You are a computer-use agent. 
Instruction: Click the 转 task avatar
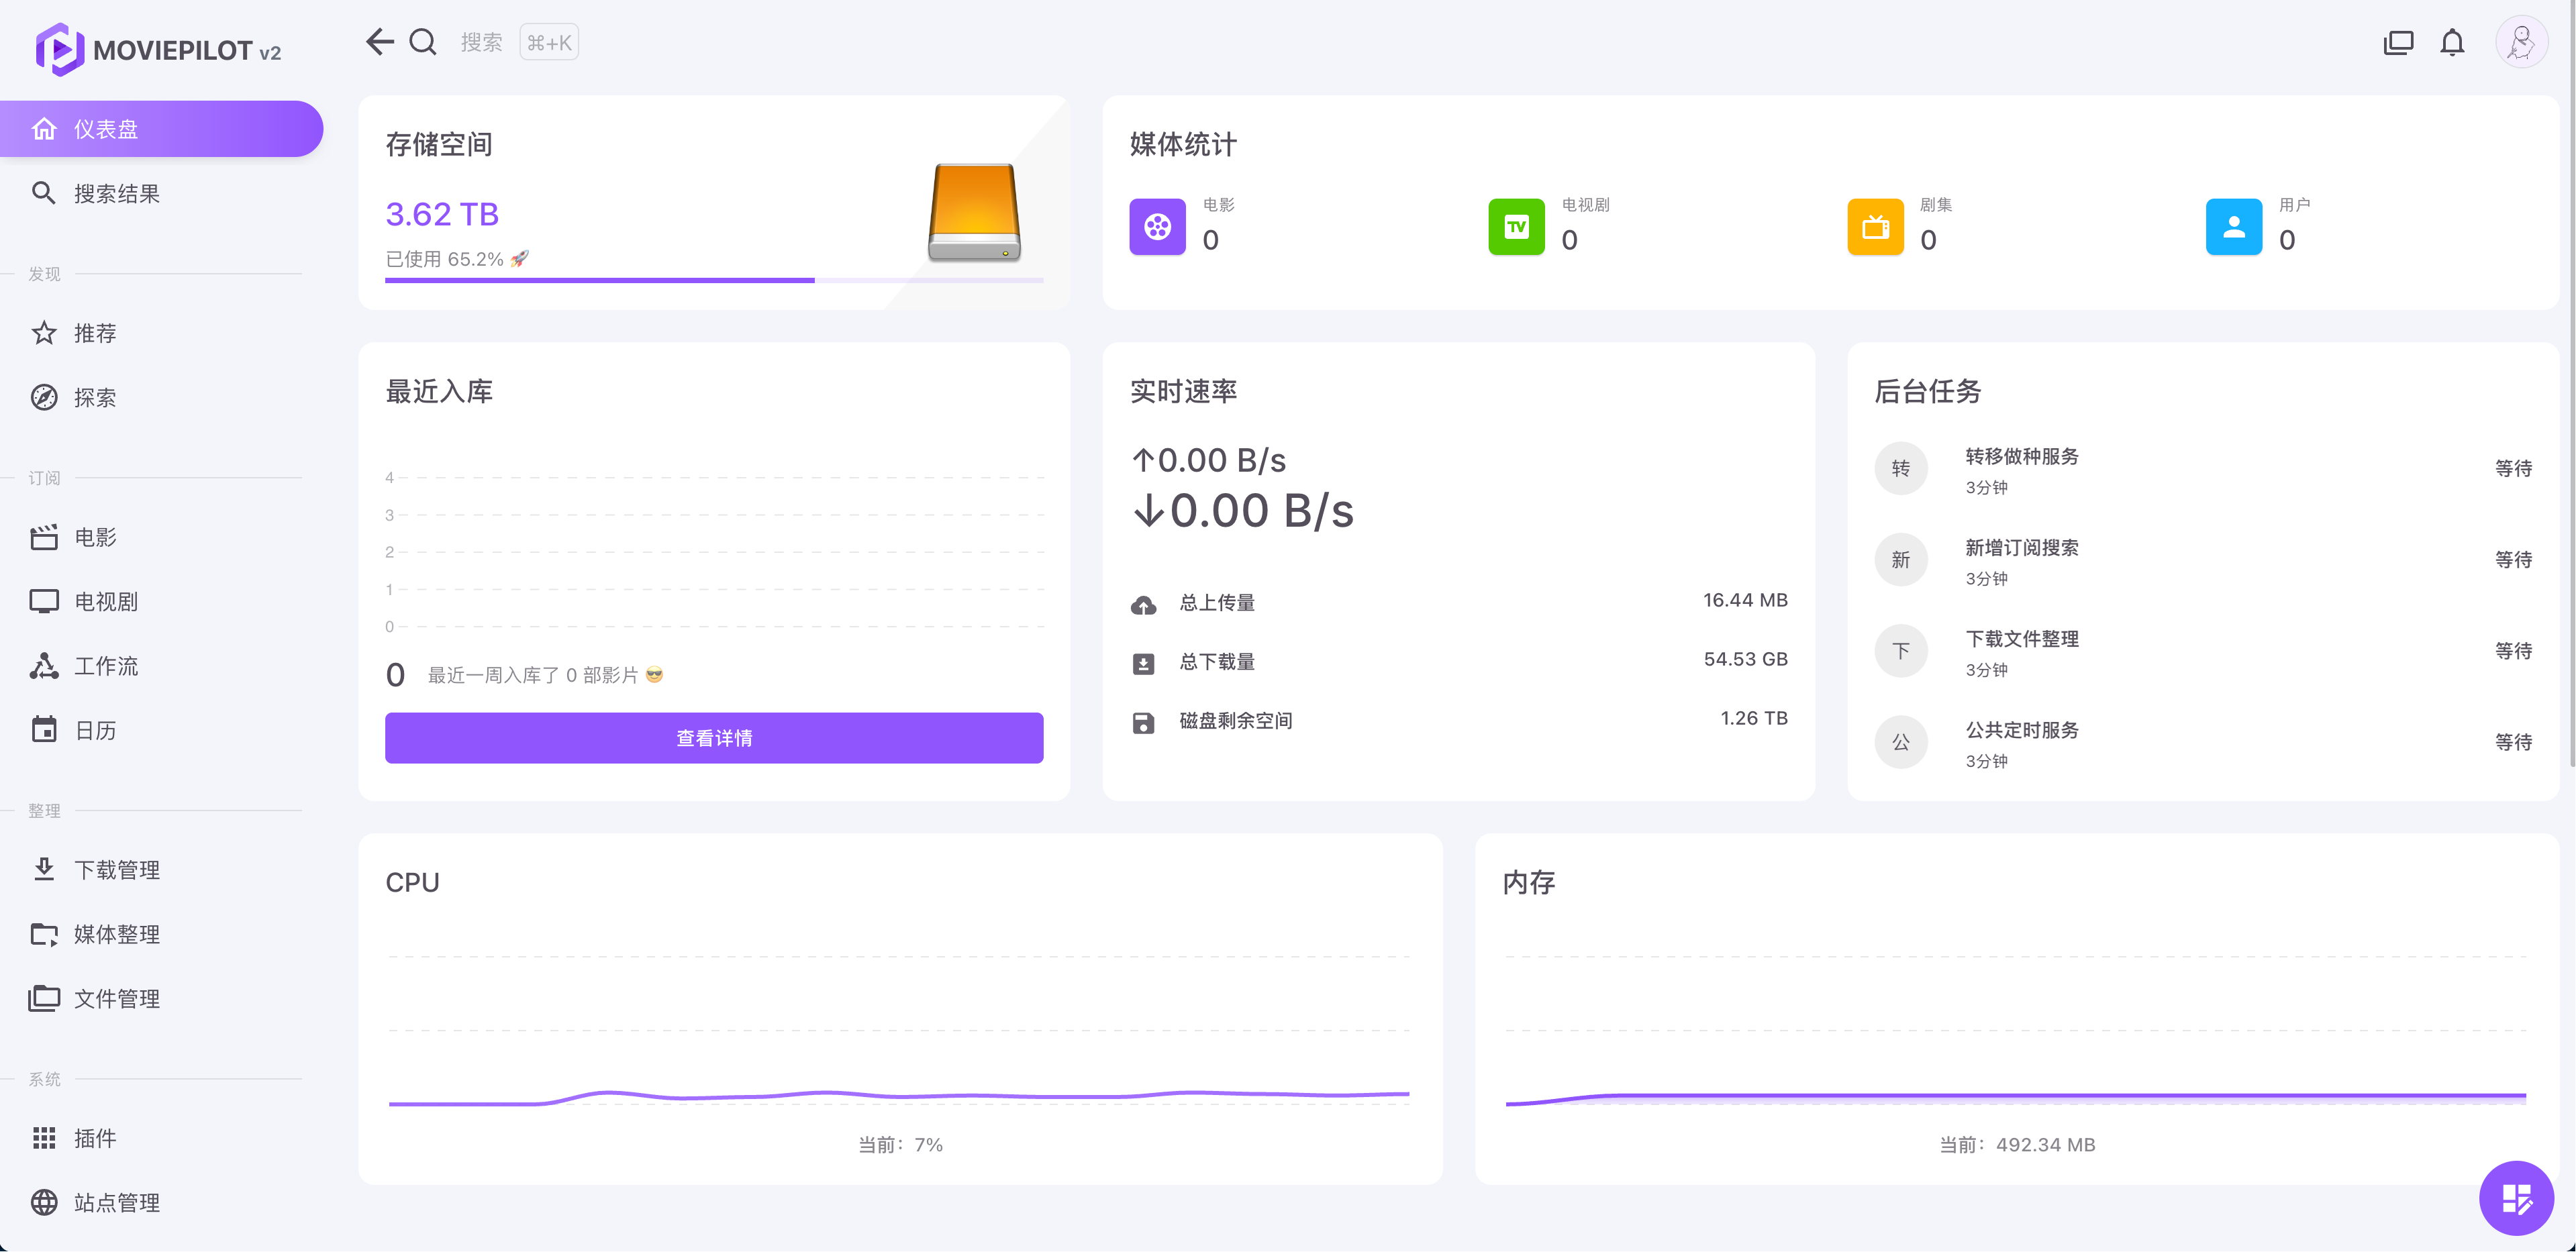1900,468
